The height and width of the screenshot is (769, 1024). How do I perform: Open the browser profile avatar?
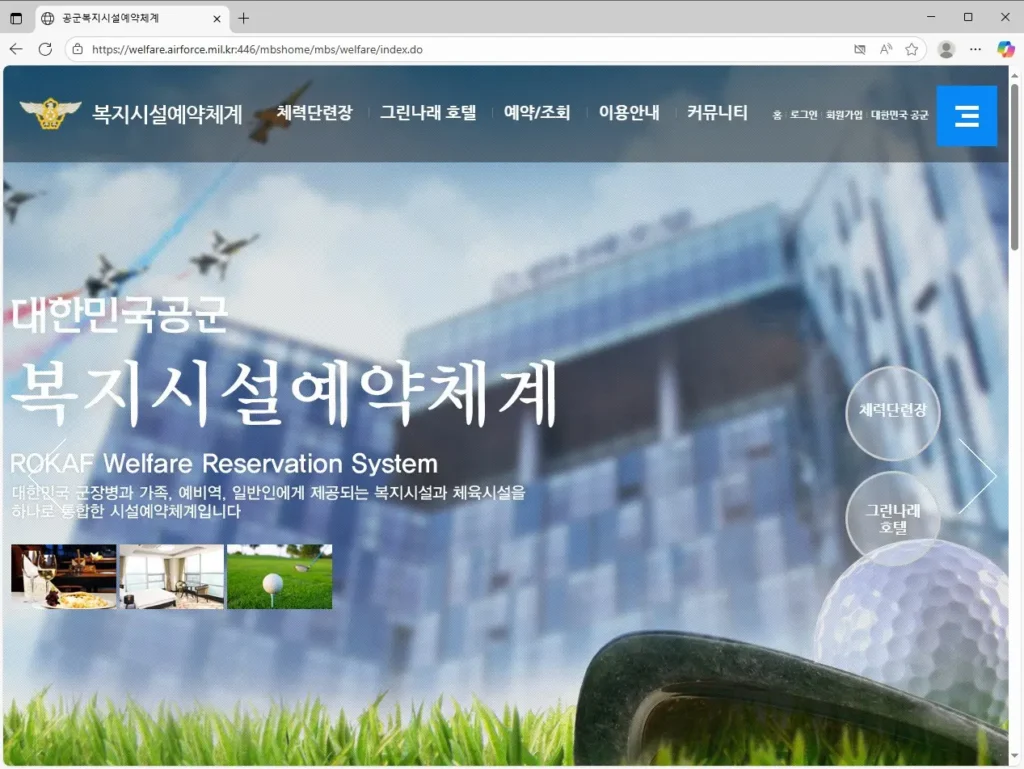click(946, 48)
